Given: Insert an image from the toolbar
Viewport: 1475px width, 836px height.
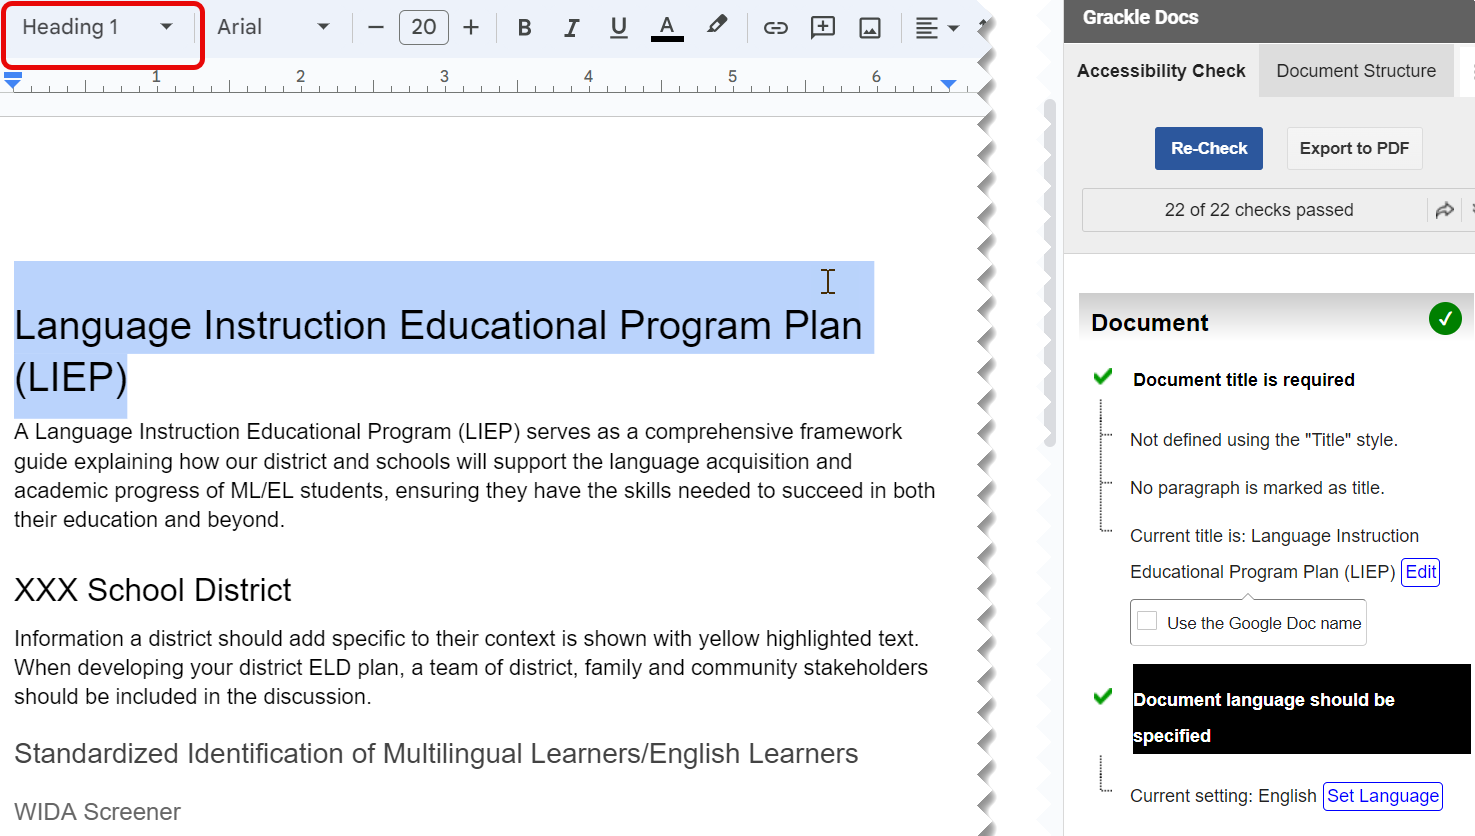Looking at the screenshot, I should tap(870, 28).
